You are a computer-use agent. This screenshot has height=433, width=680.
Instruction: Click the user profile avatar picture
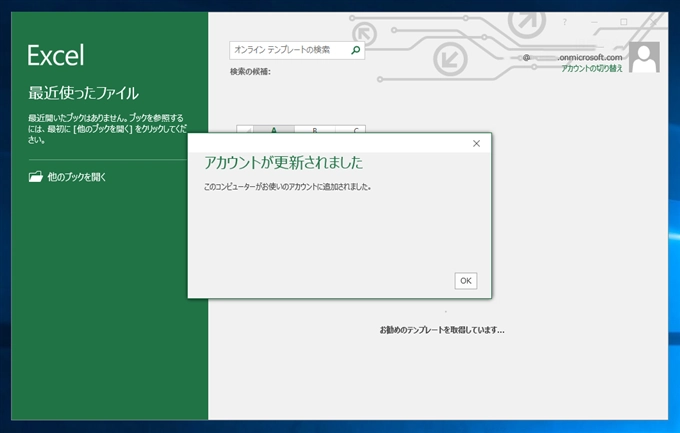point(644,57)
